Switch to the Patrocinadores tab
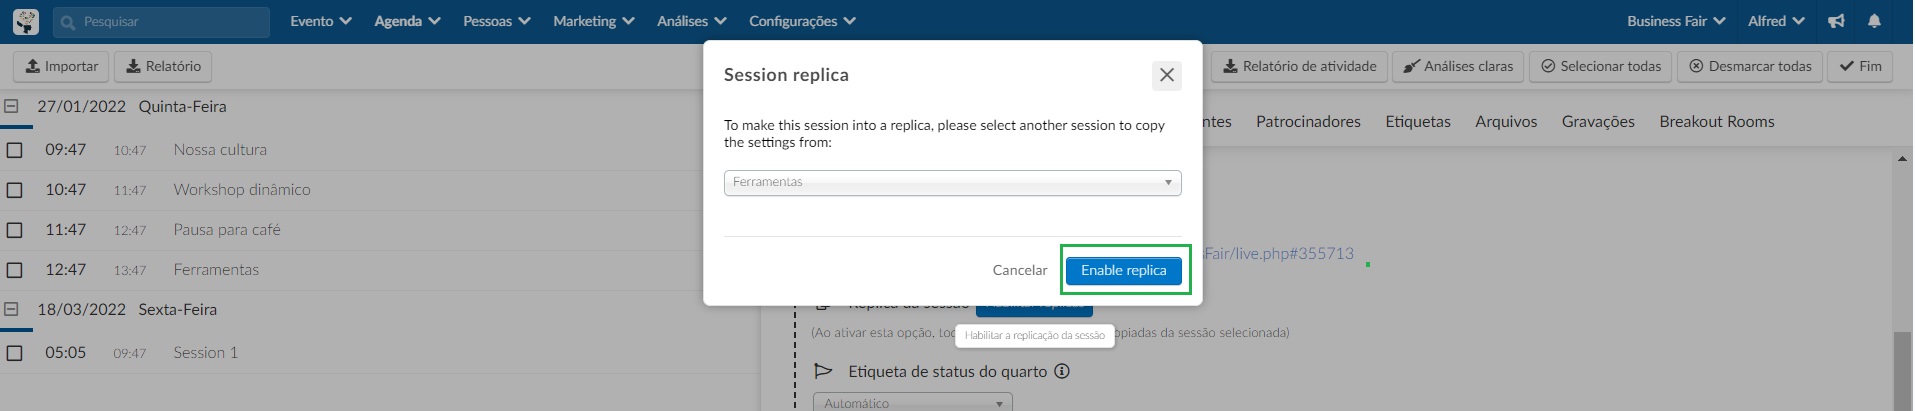 (x=1308, y=121)
